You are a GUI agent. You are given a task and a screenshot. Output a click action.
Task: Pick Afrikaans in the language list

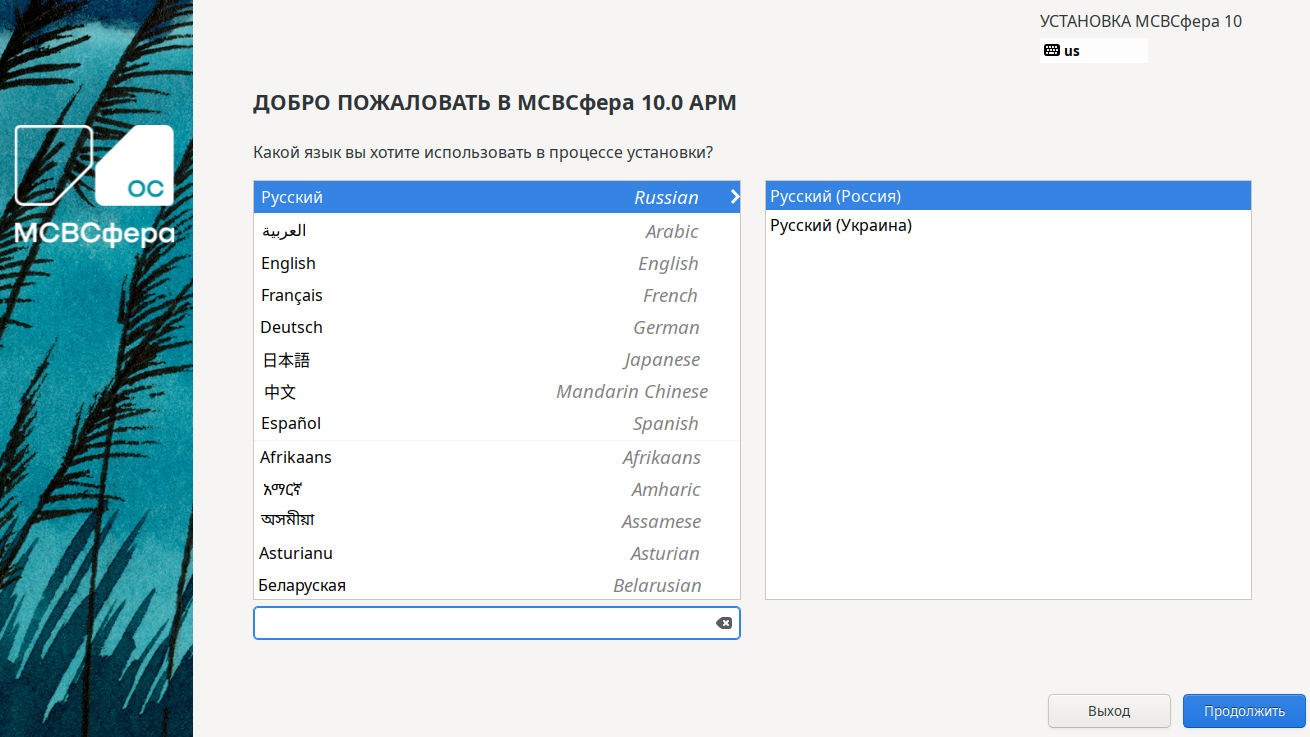point(496,457)
